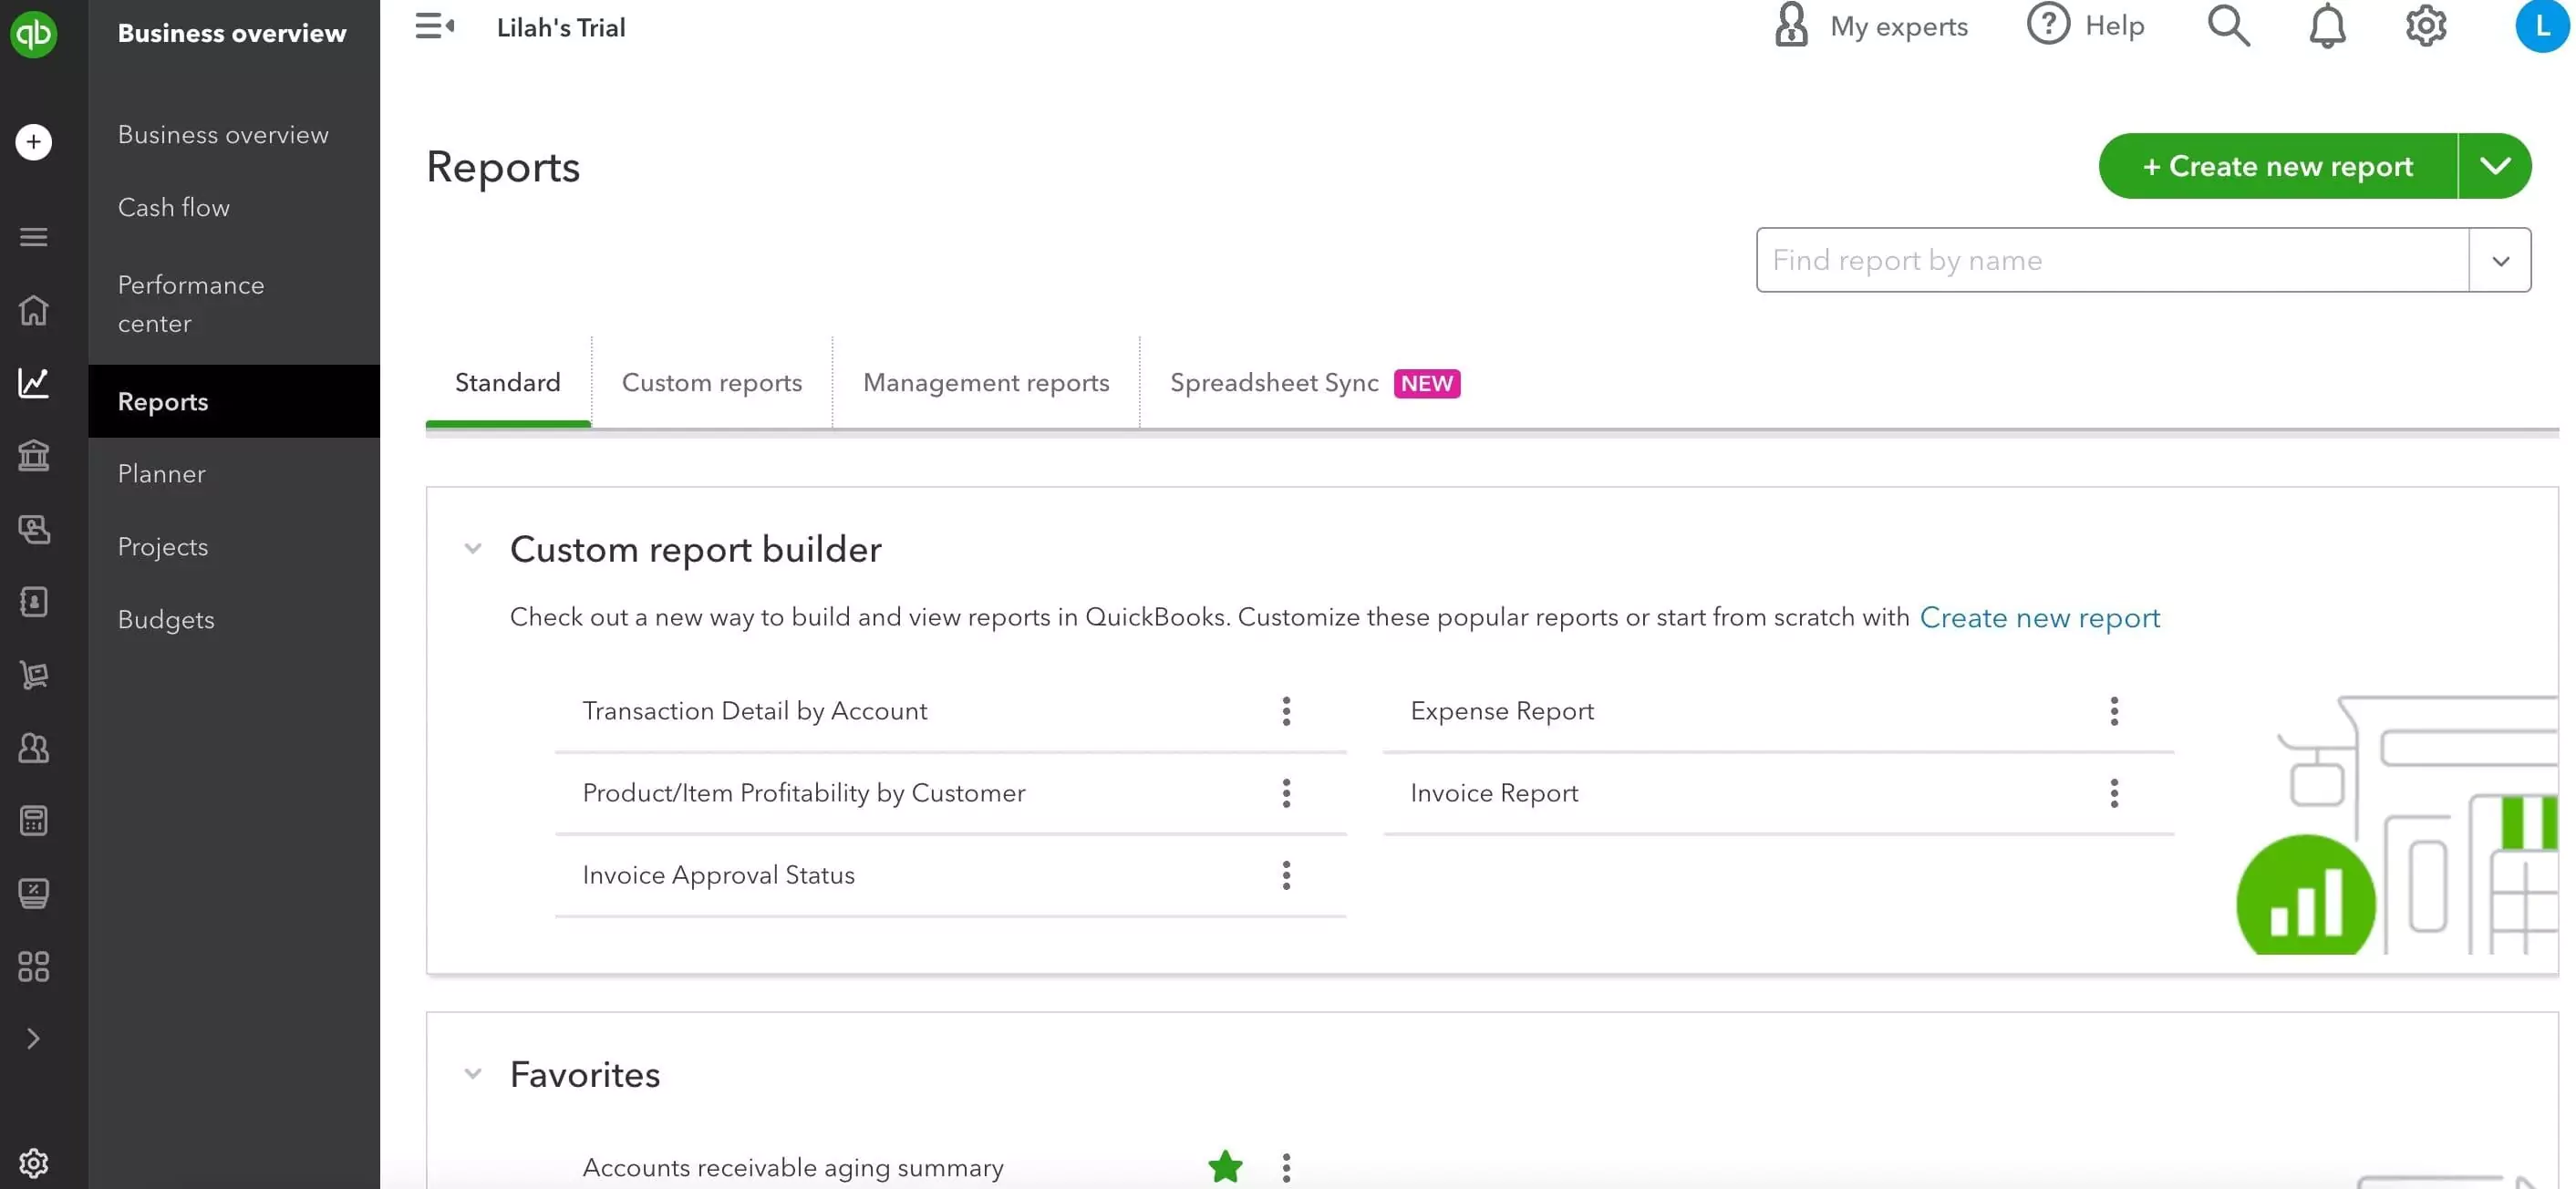Open the bank Transactions sidebar icon
The width and height of the screenshot is (2576, 1189).
click(x=33, y=456)
